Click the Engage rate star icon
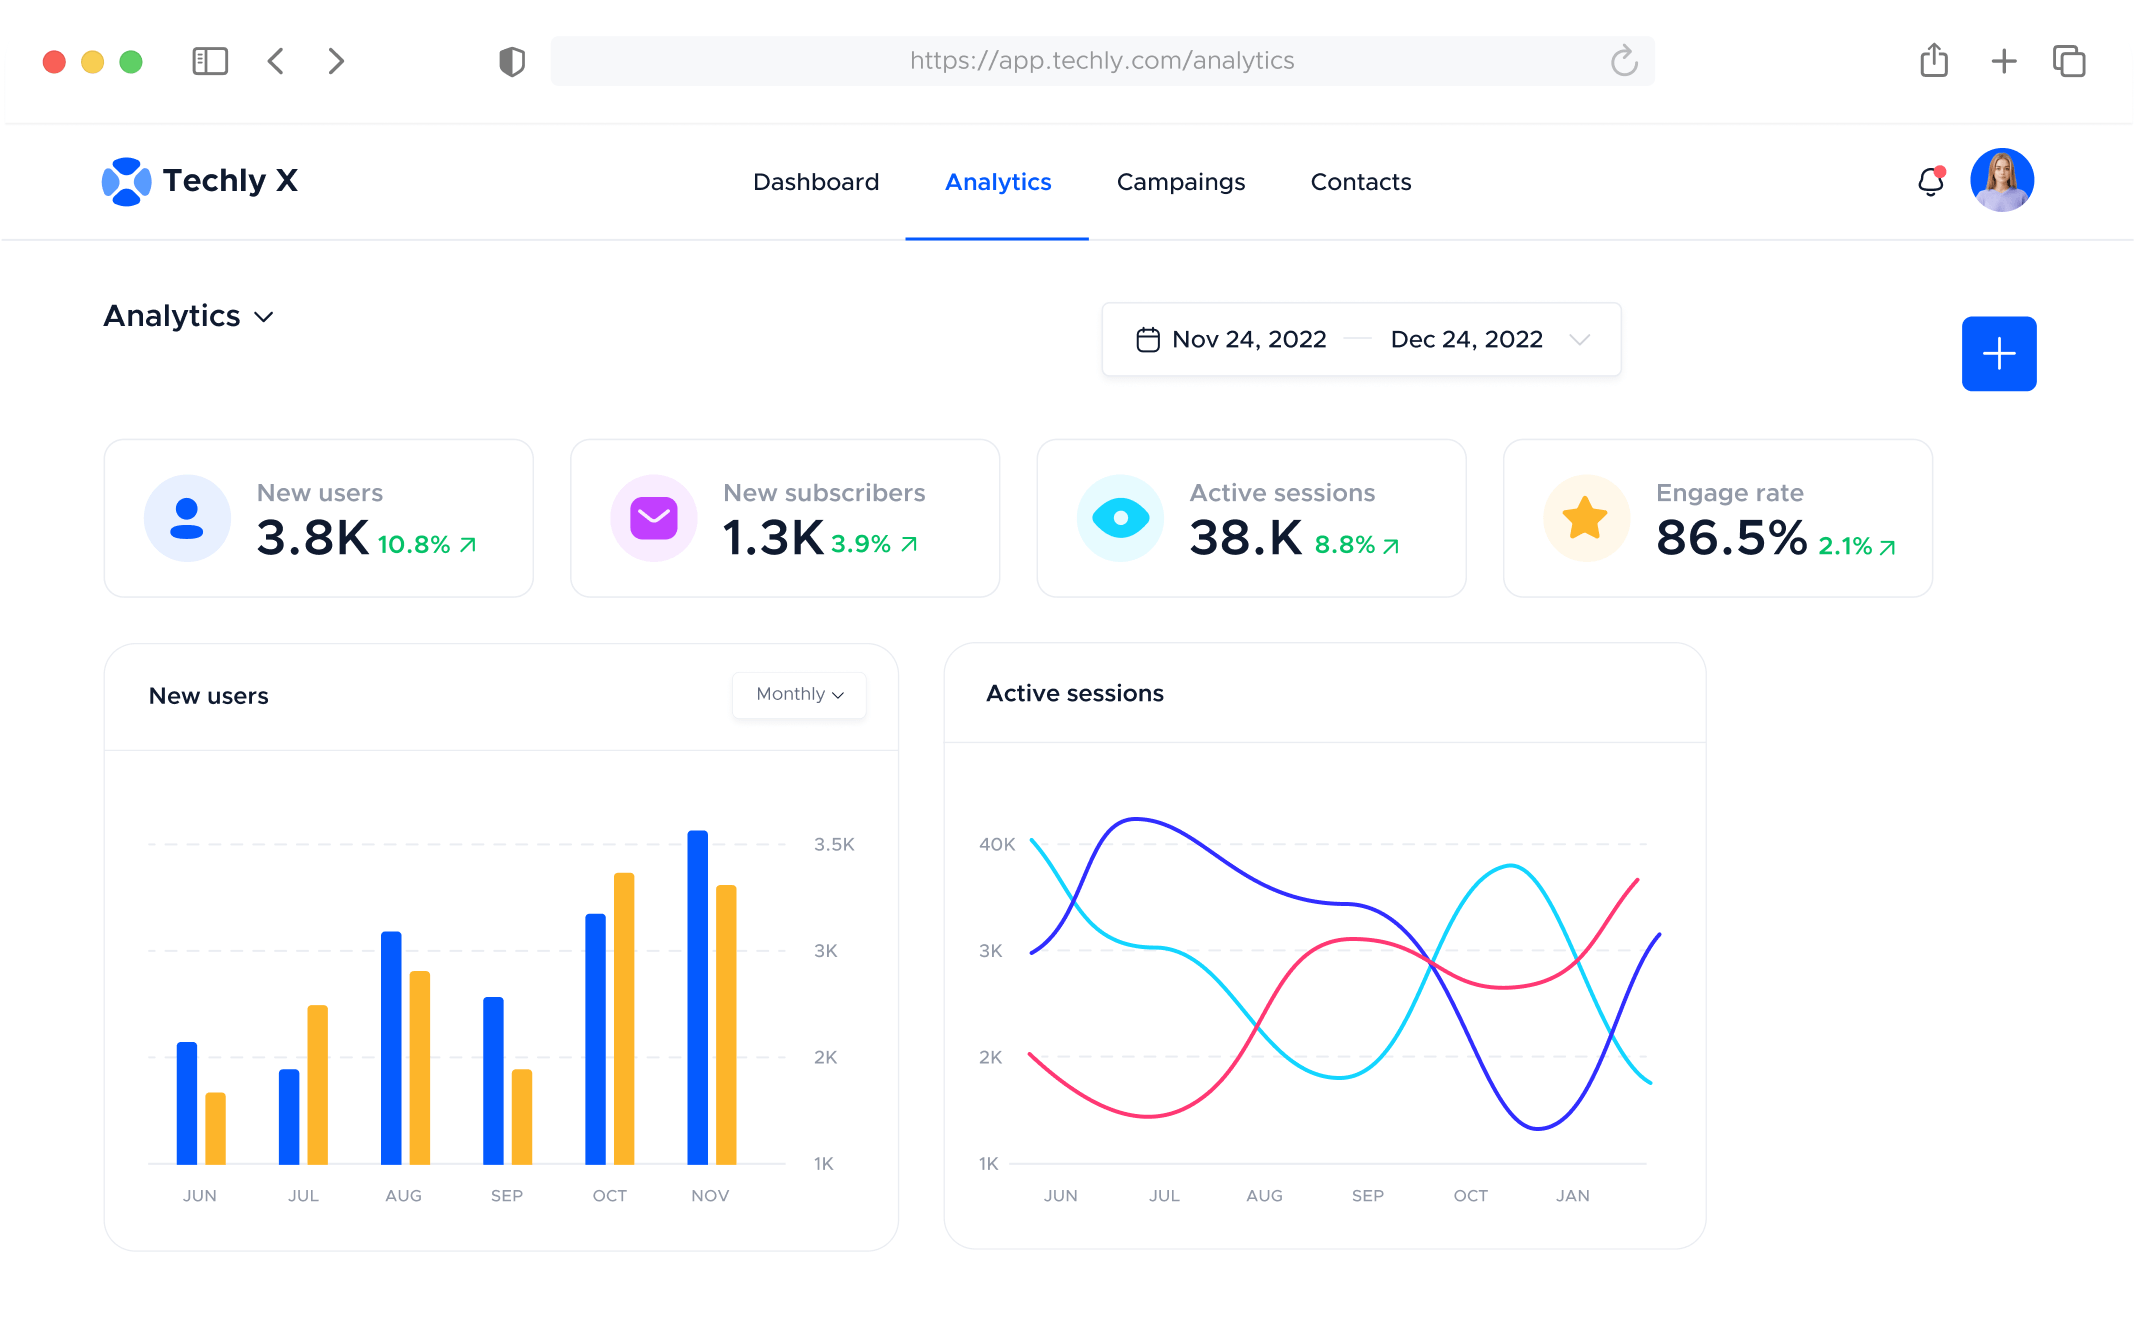2134x1332 pixels. point(1586,518)
